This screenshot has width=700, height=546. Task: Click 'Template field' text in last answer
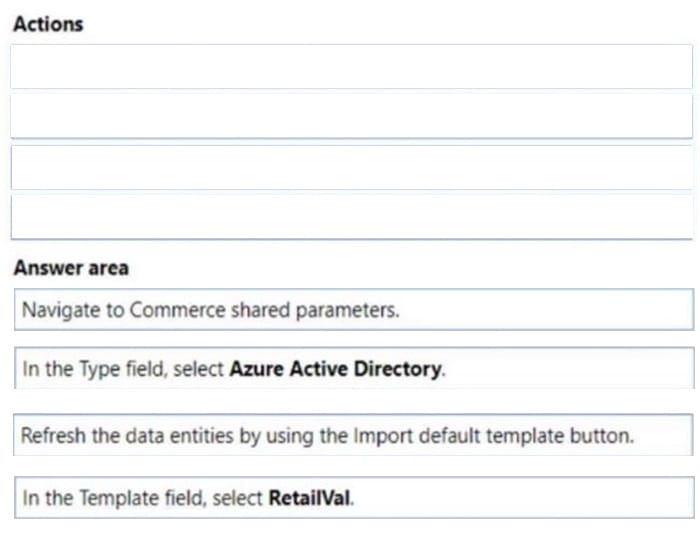142,498
